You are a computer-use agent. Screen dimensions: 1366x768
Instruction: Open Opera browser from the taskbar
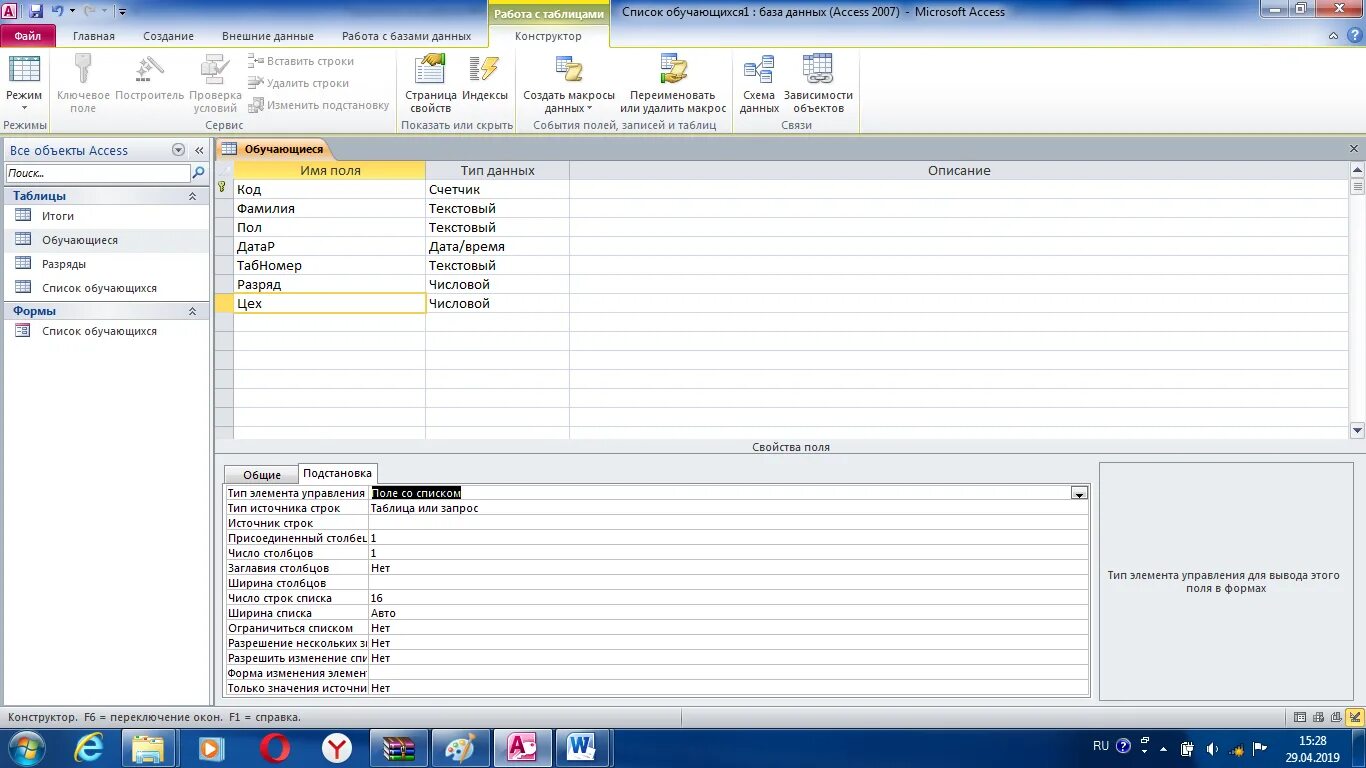click(275, 748)
